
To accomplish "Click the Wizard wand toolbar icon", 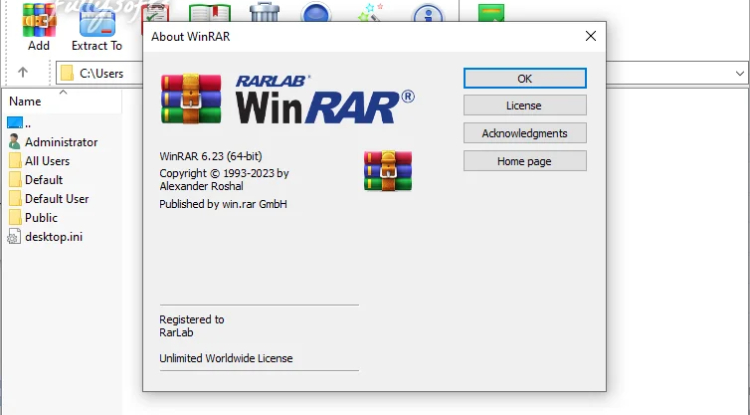I will click(x=371, y=13).
